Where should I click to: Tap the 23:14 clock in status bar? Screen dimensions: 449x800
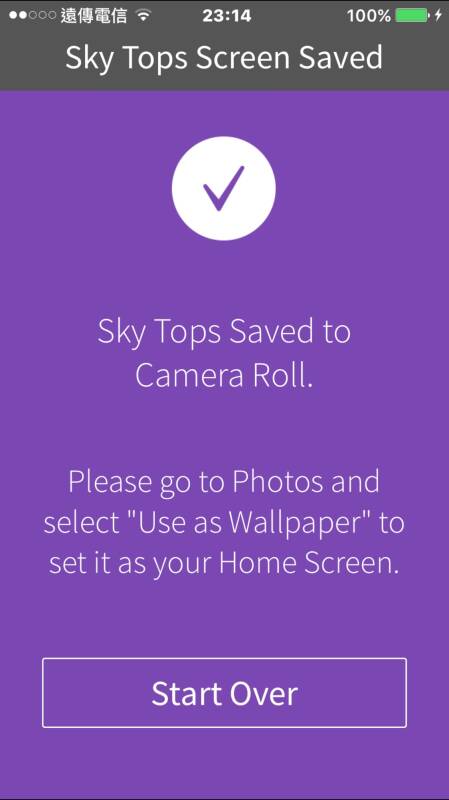point(227,16)
